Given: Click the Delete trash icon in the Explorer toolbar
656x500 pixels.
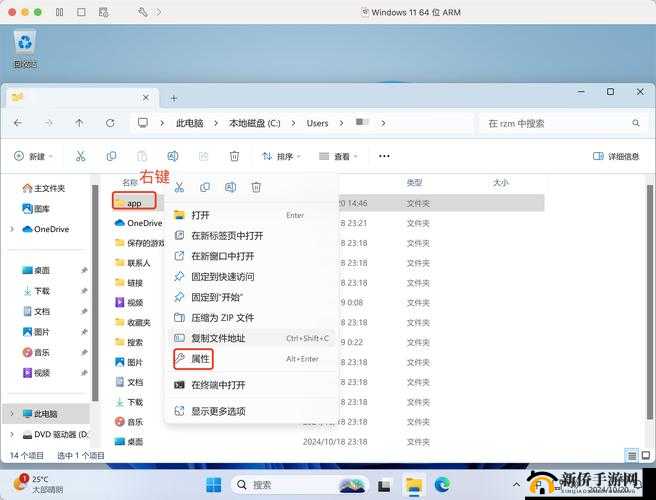Looking at the screenshot, I should tap(234, 156).
